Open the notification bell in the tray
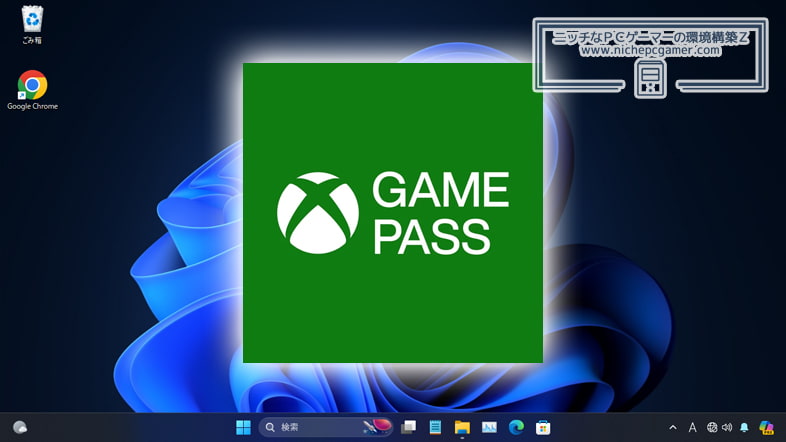This screenshot has height=442, width=786. (744, 427)
